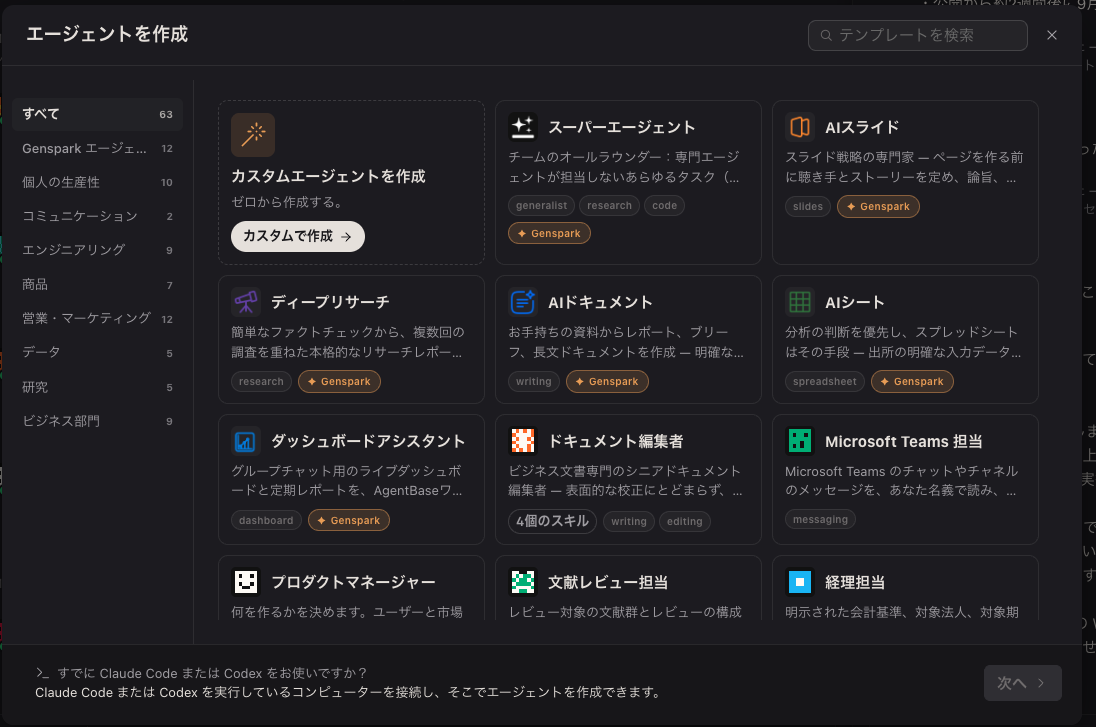This screenshot has width=1096, height=727.
Task: Click the messaging tag
Action: 820,519
